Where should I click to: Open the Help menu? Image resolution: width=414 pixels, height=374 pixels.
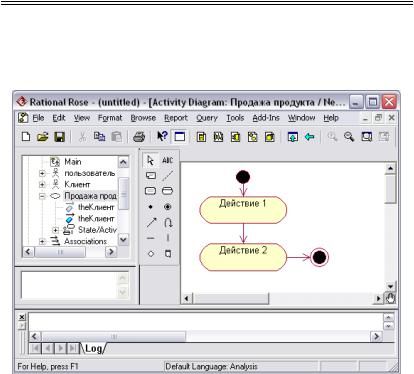coord(331,118)
